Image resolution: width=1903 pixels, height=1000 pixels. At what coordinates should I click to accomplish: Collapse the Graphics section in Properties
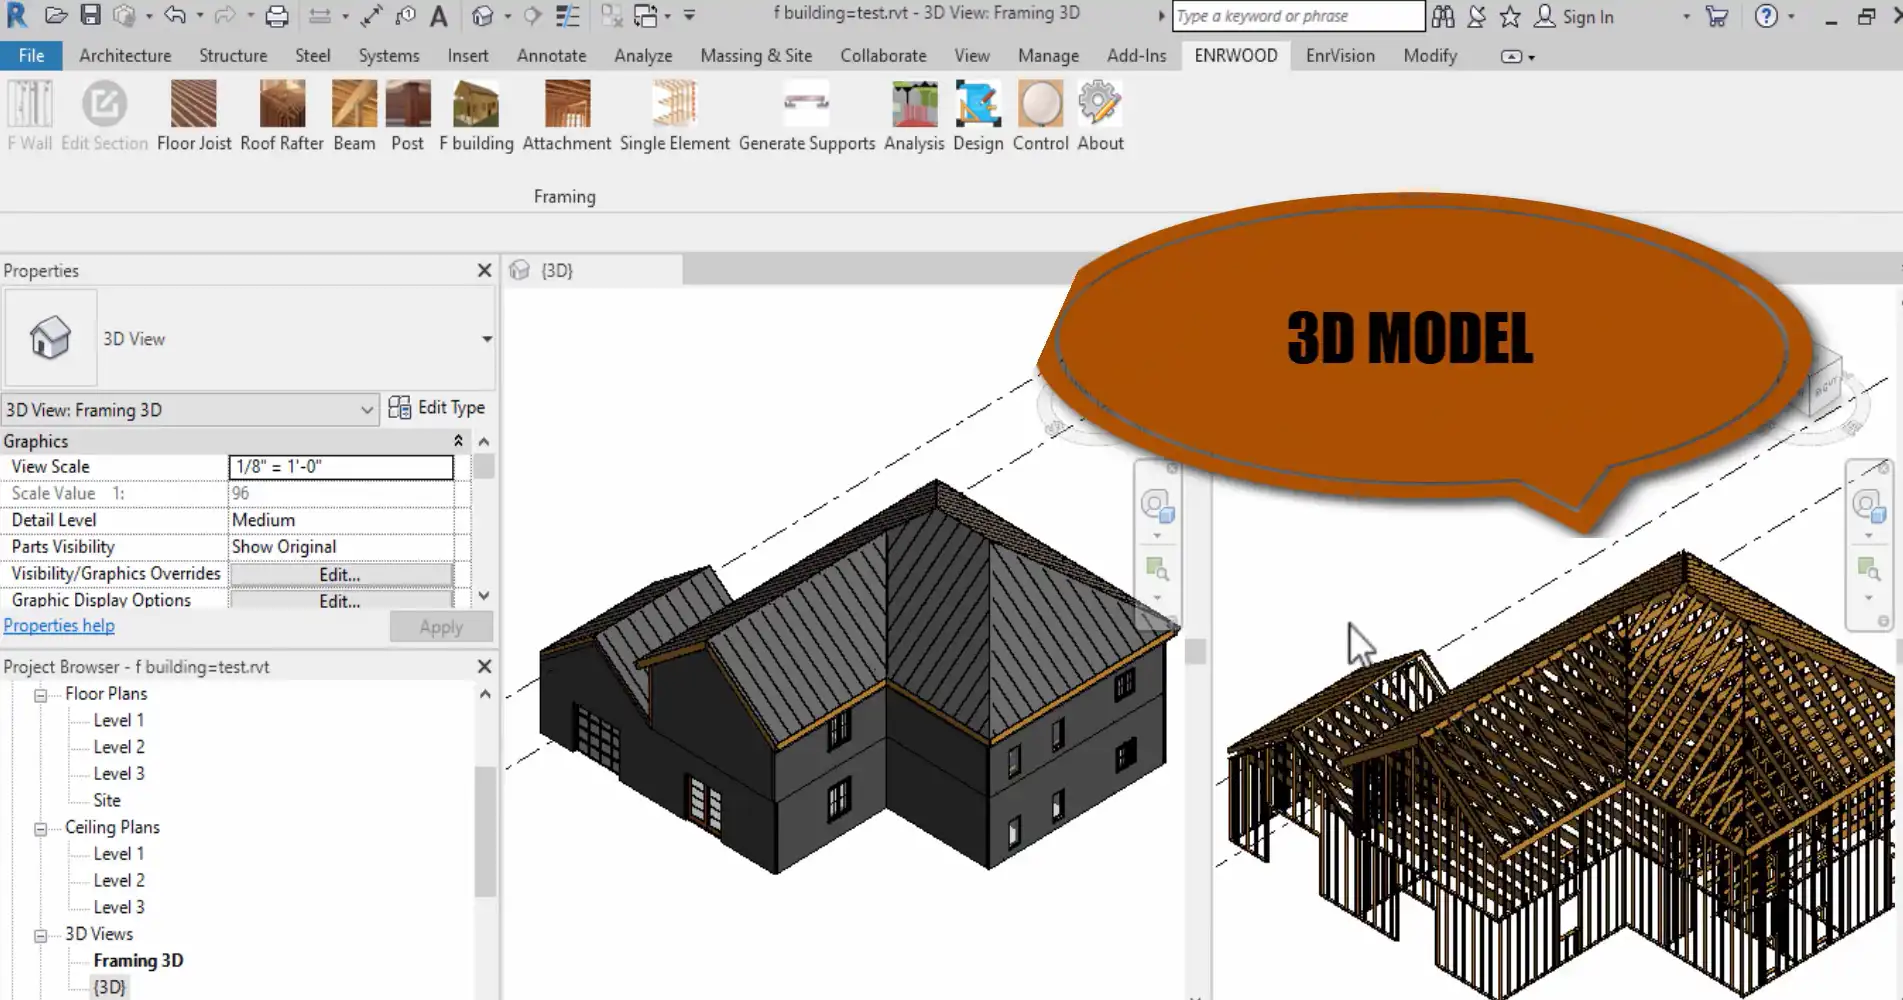point(458,440)
